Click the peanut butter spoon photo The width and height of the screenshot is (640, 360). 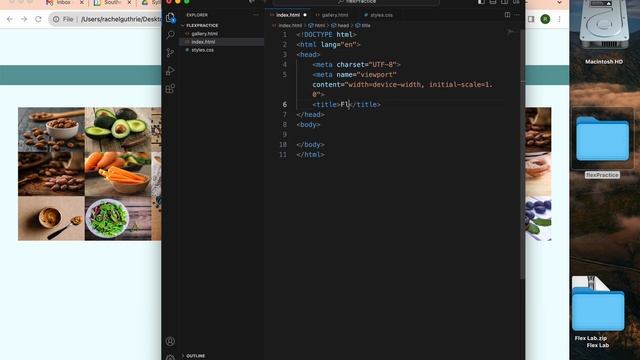[x=51, y=219]
